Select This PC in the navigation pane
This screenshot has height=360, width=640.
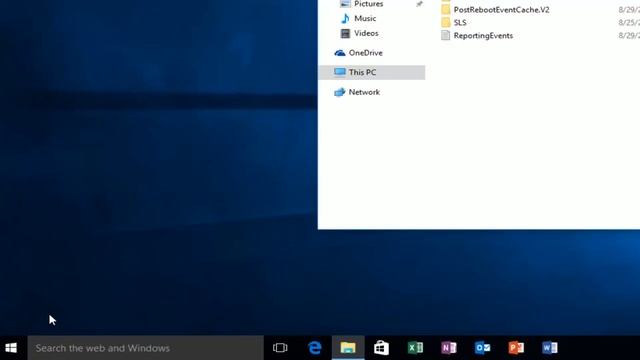(x=371, y=72)
